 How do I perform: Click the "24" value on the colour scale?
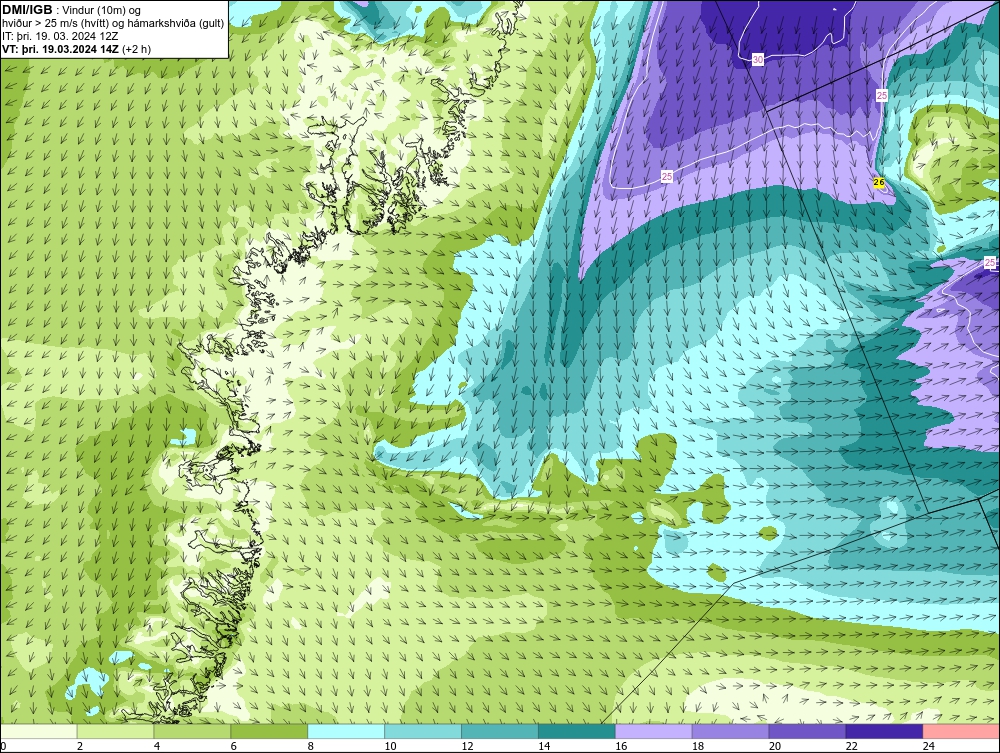pyautogui.click(x=929, y=746)
